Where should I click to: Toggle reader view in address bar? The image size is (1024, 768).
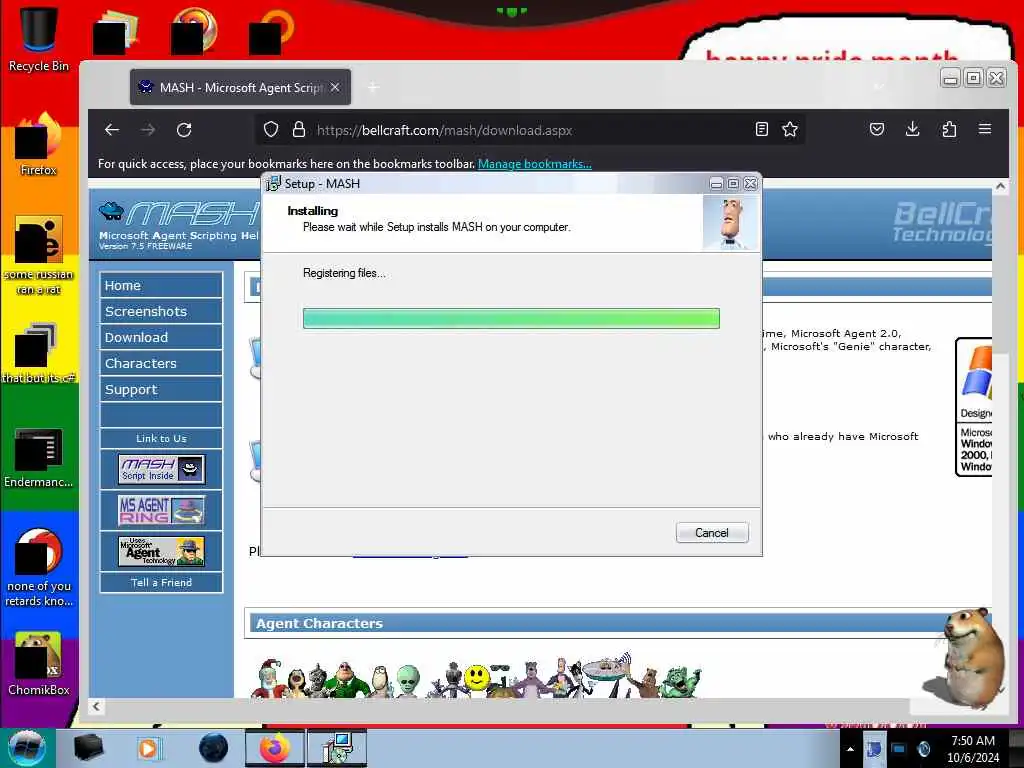tap(761, 129)
